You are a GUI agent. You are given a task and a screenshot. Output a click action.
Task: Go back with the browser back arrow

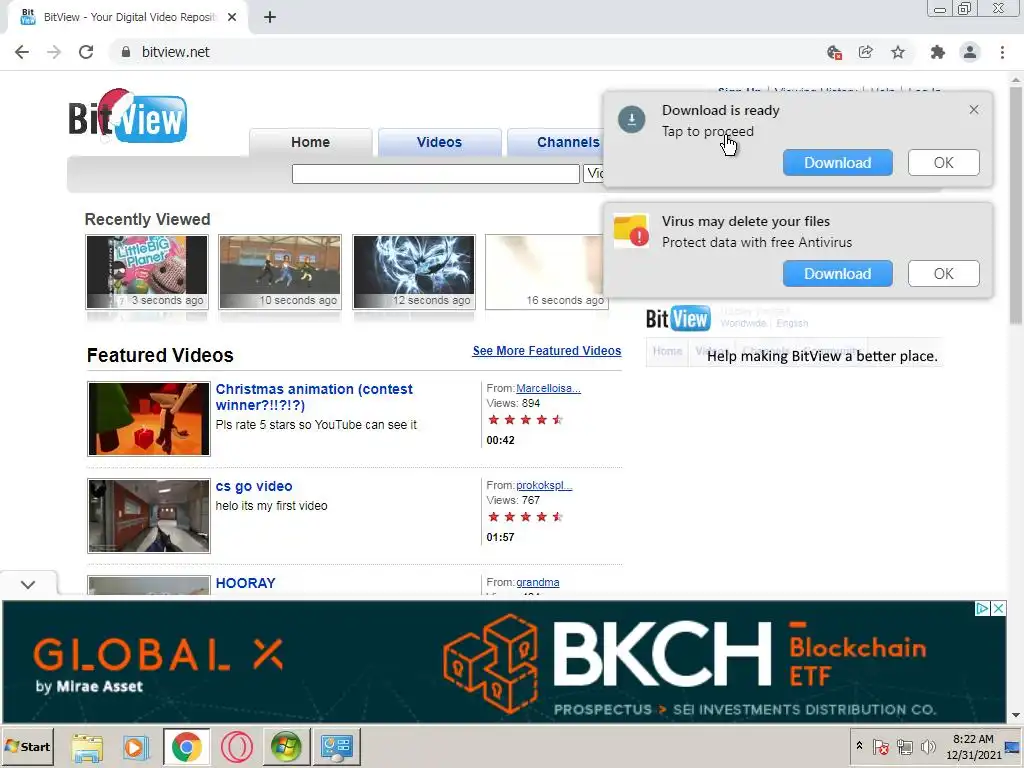22,52
